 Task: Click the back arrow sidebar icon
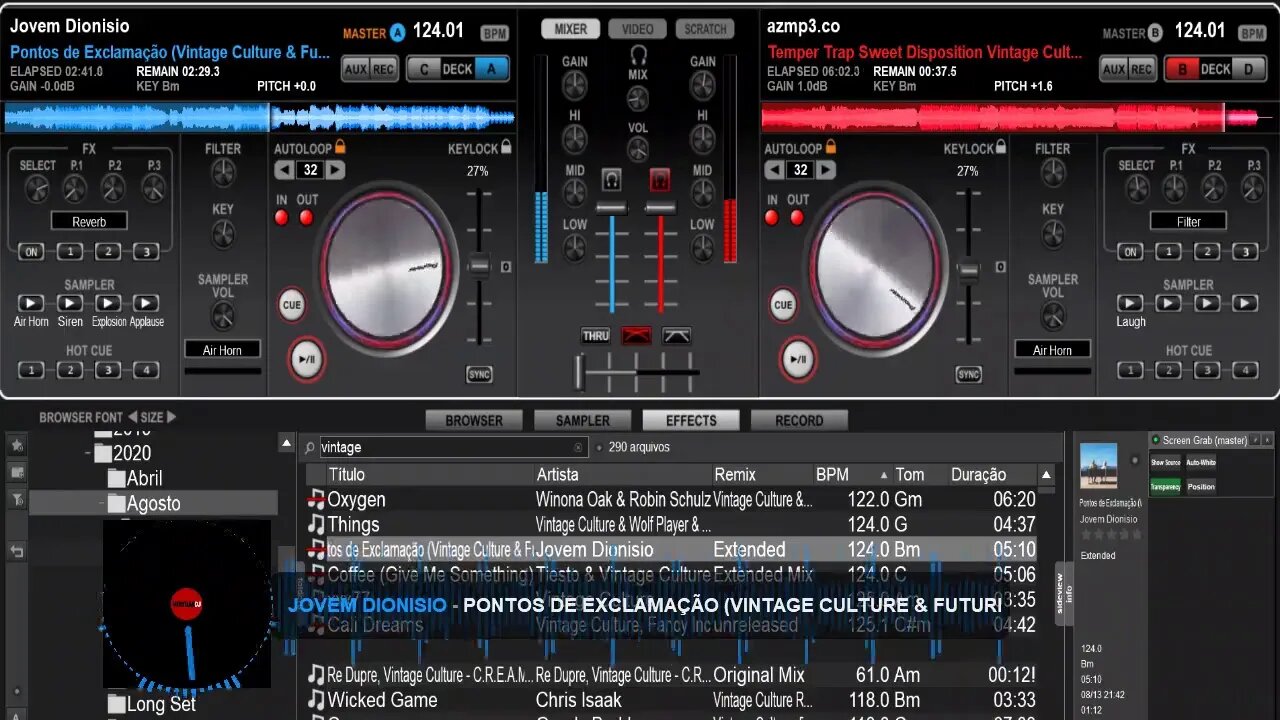(17, 551)
